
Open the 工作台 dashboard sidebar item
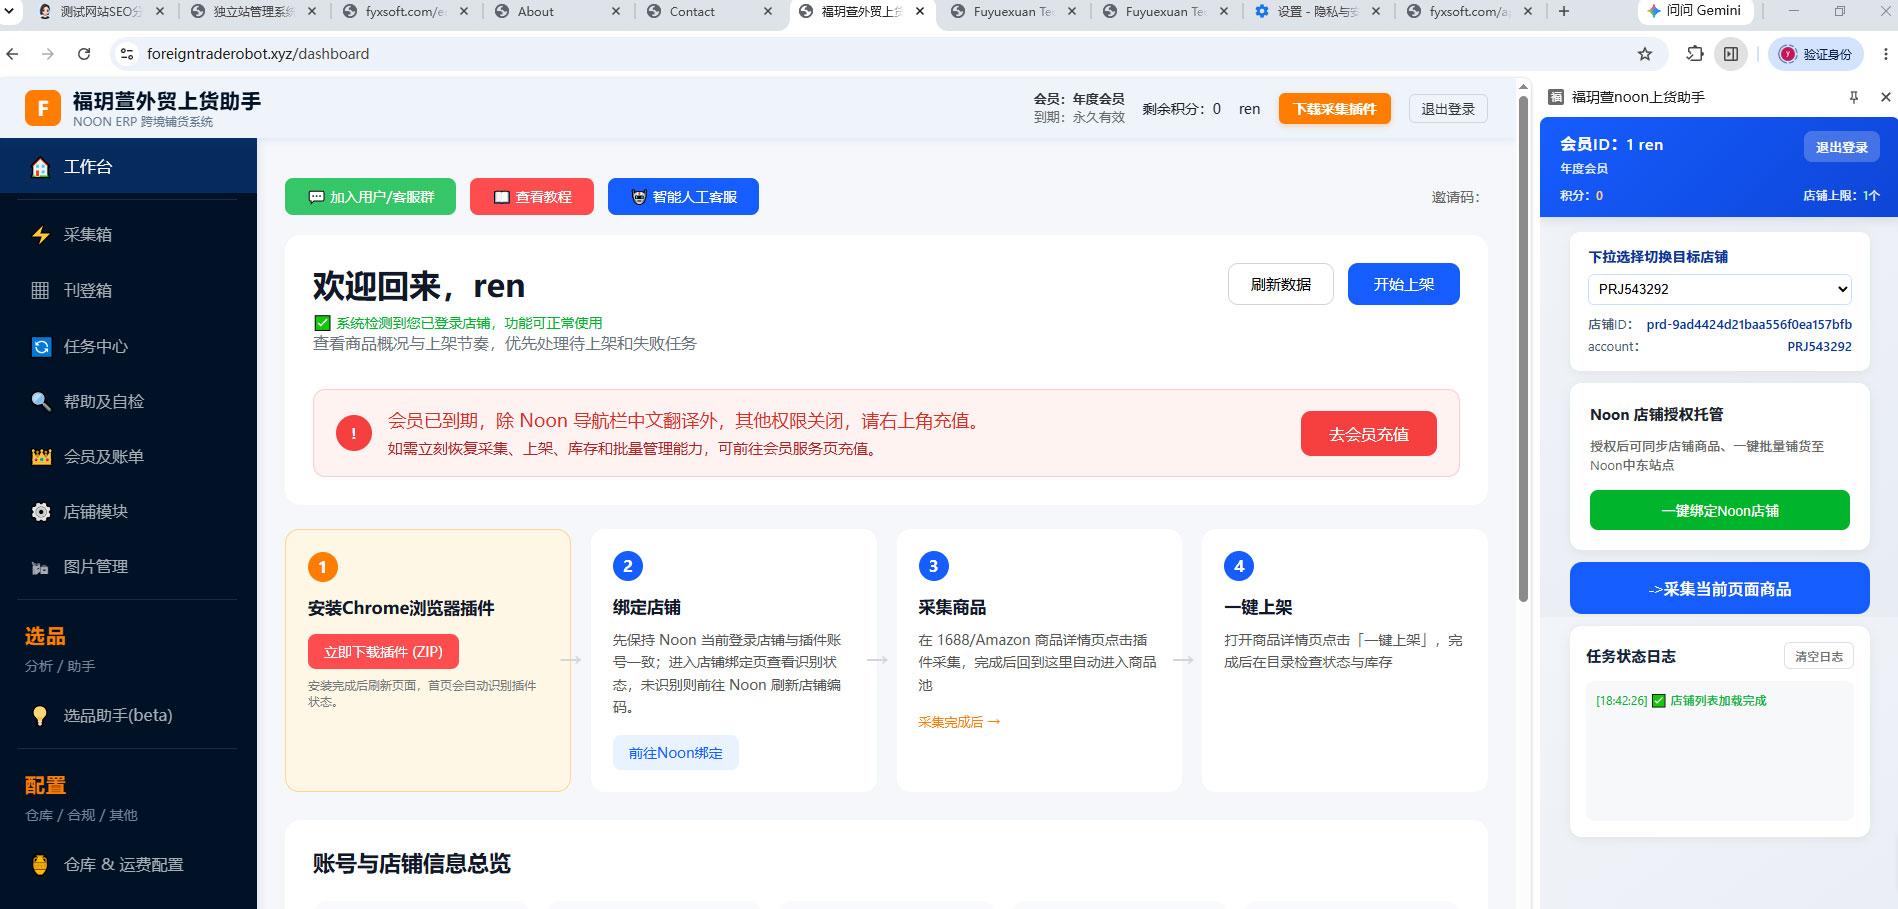pos(128,166)
